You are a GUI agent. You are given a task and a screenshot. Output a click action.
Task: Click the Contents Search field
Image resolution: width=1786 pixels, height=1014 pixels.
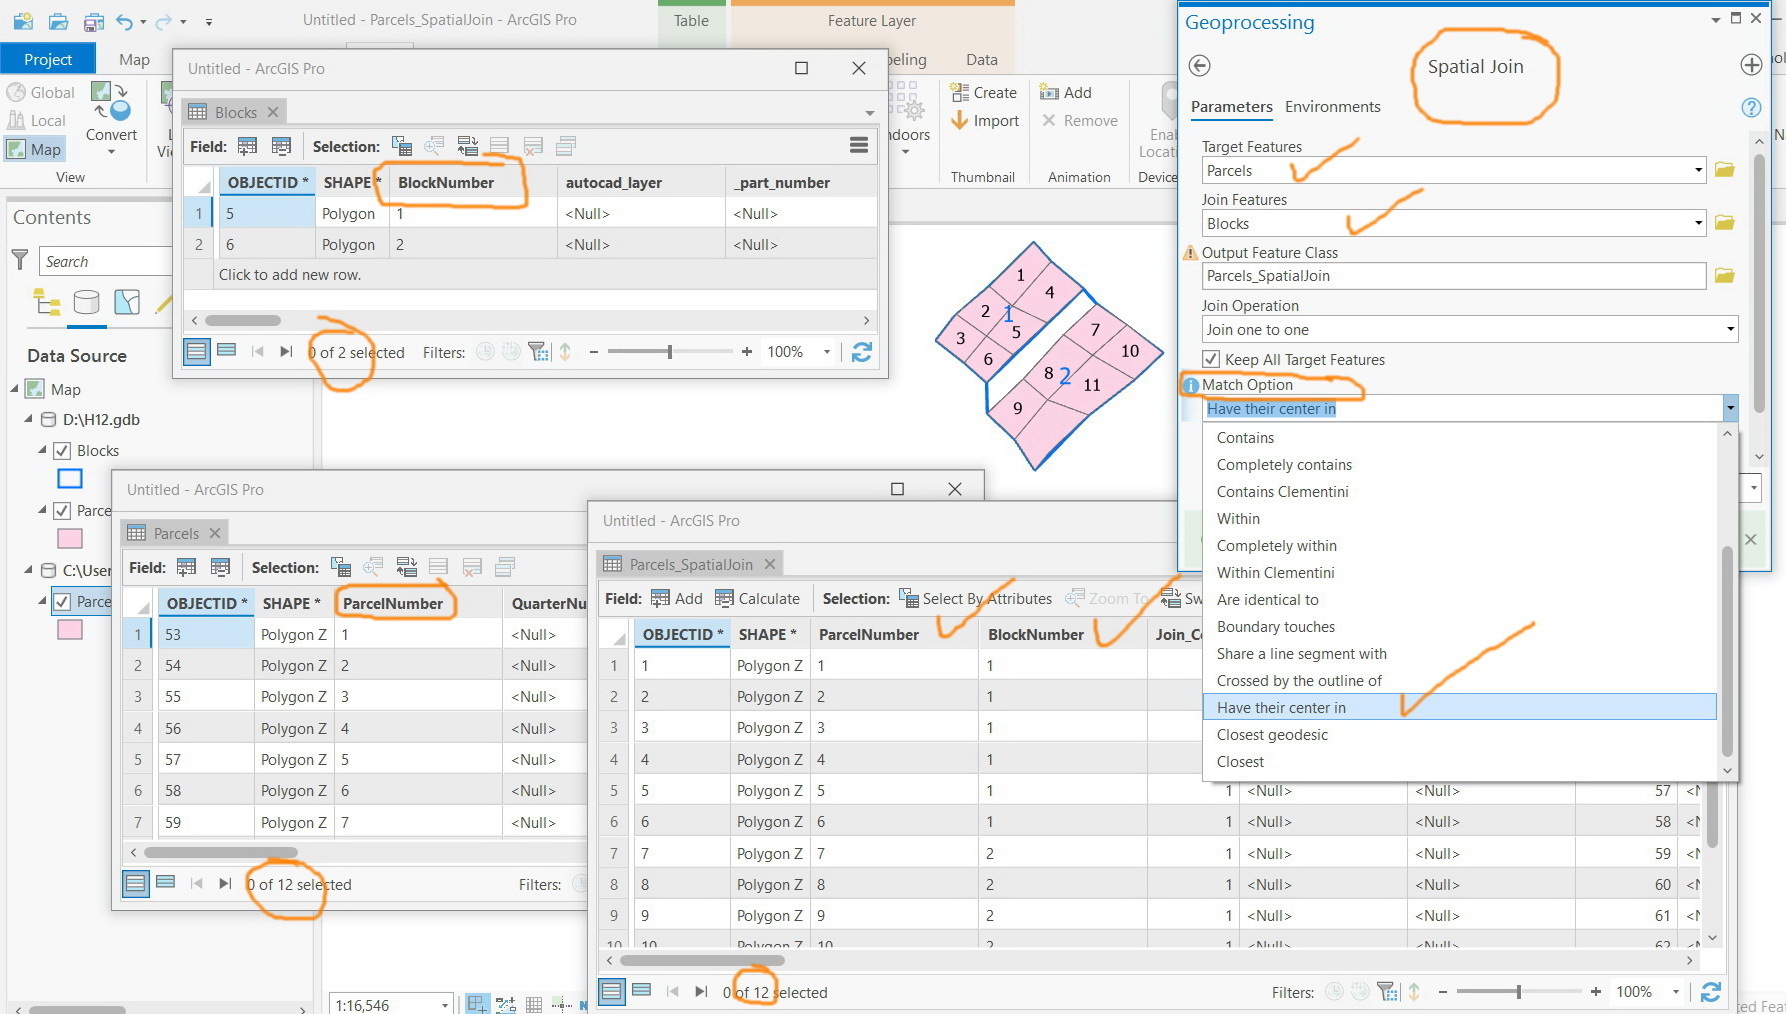click(x=105, y=261)
